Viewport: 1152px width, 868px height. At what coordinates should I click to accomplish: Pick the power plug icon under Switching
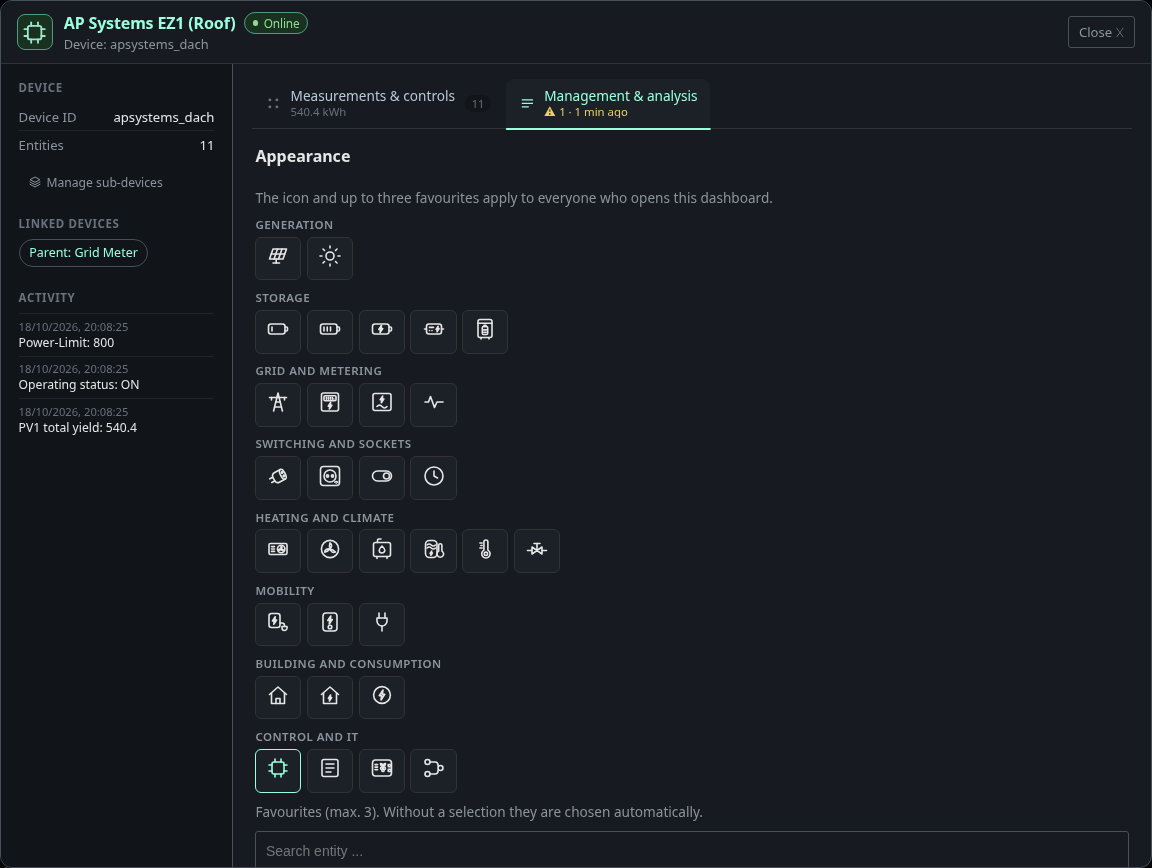click(x=278, y=477)
